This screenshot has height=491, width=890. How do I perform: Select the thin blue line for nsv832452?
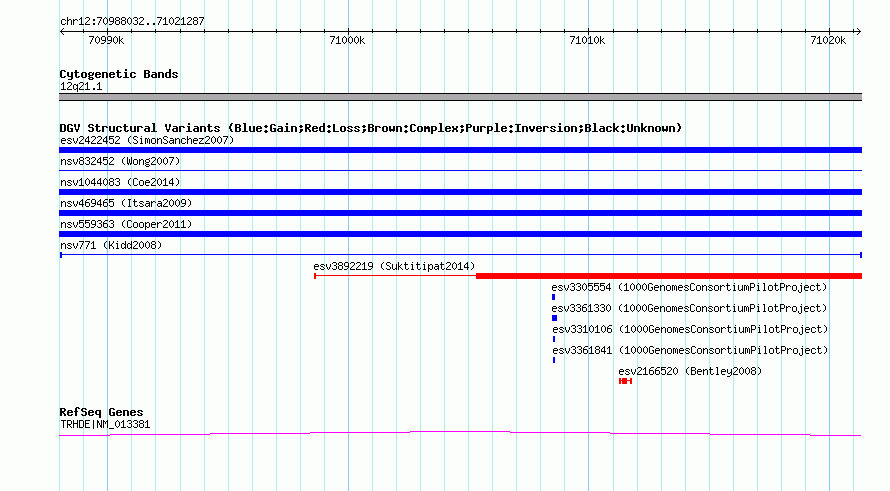tap(460, 170)
